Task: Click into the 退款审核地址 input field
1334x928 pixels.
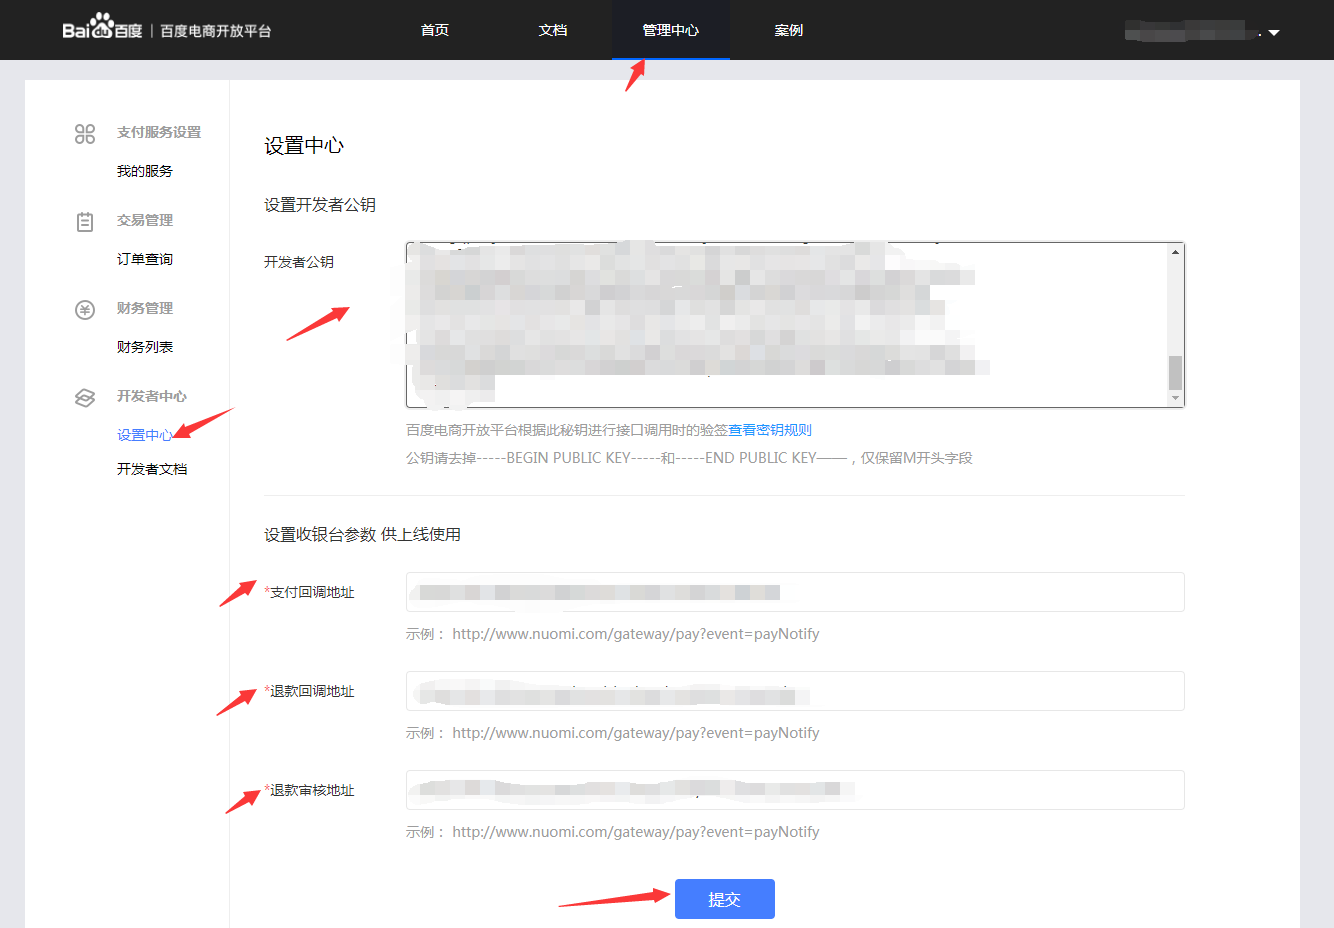Action: point(794,790)
